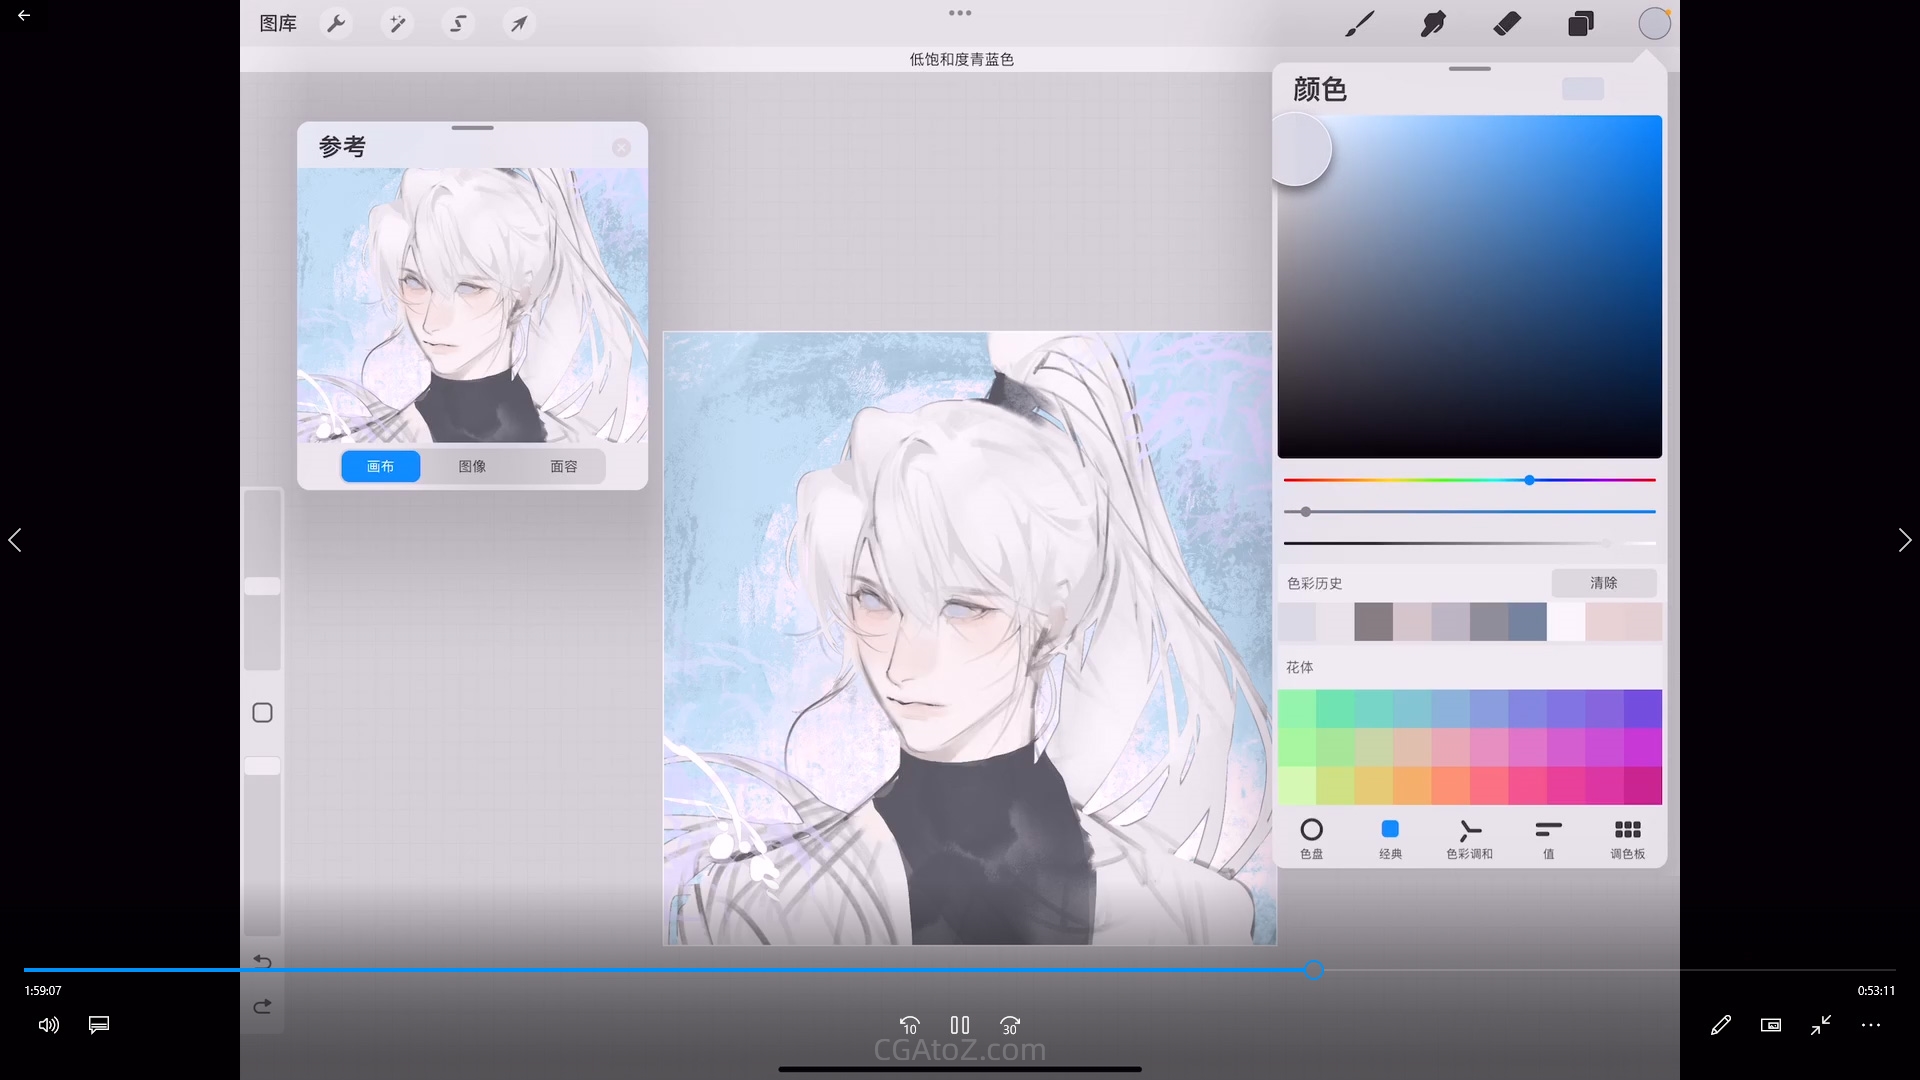
Task: Open the S-shaped selection tool
Action: pyautogui.click(x=458, y=23)
